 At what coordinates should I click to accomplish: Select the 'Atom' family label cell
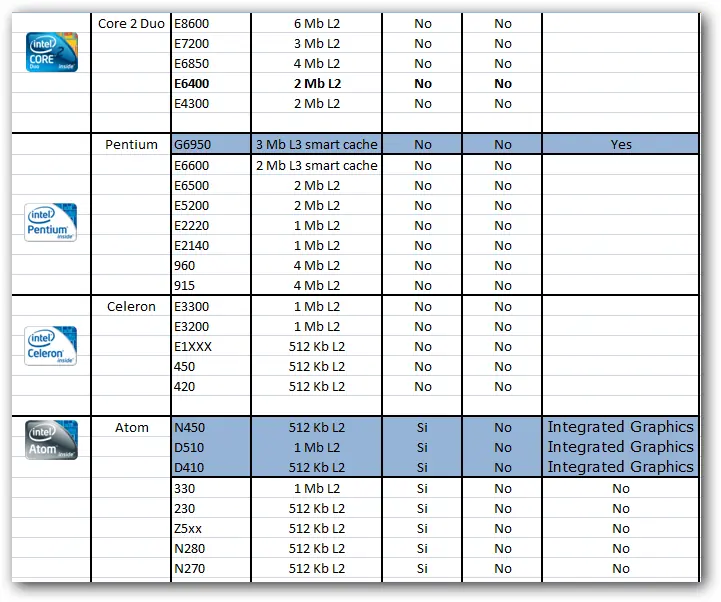click(x=131, y=427)
